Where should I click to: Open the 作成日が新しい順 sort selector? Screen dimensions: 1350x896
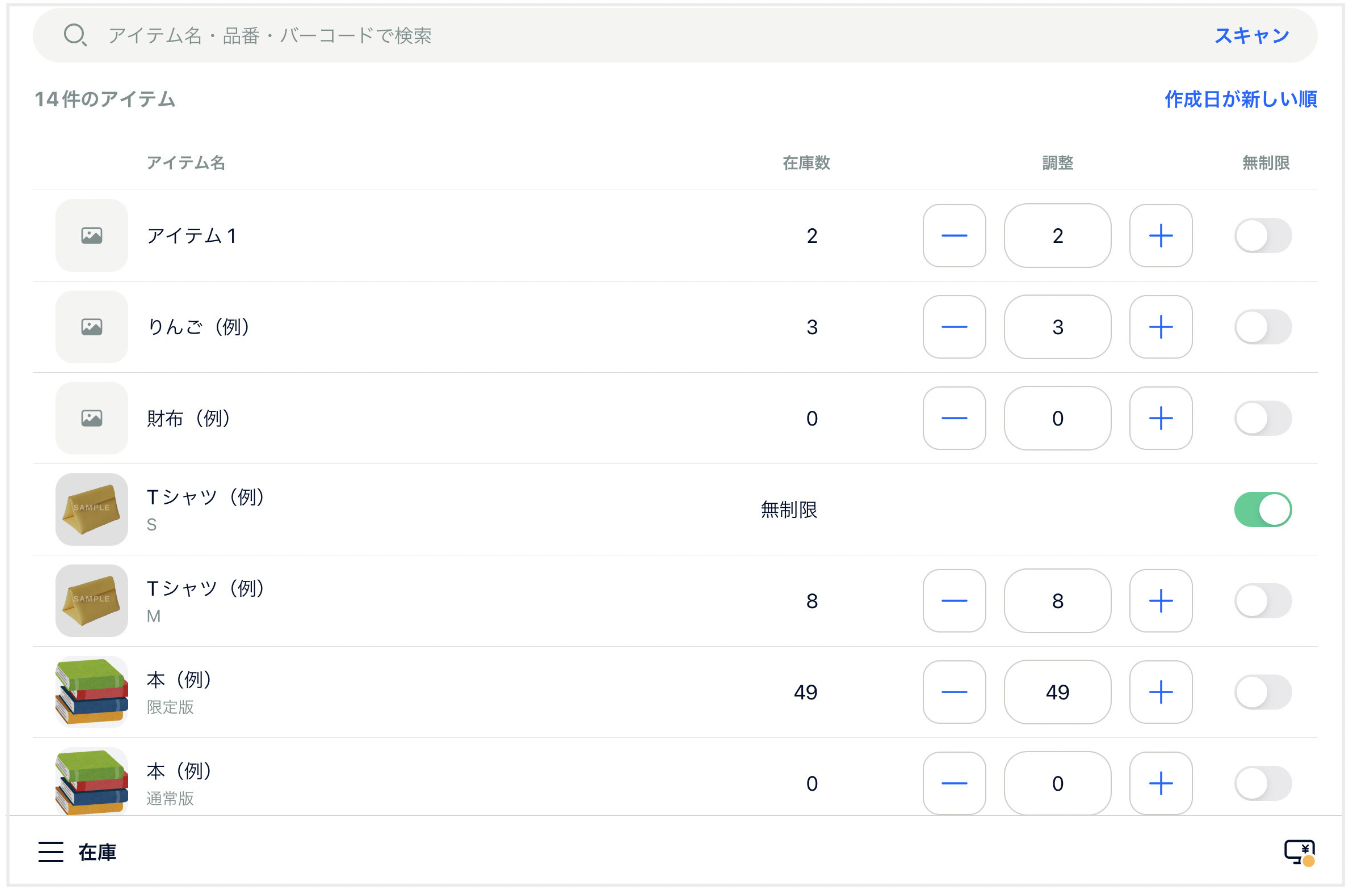1240,99
